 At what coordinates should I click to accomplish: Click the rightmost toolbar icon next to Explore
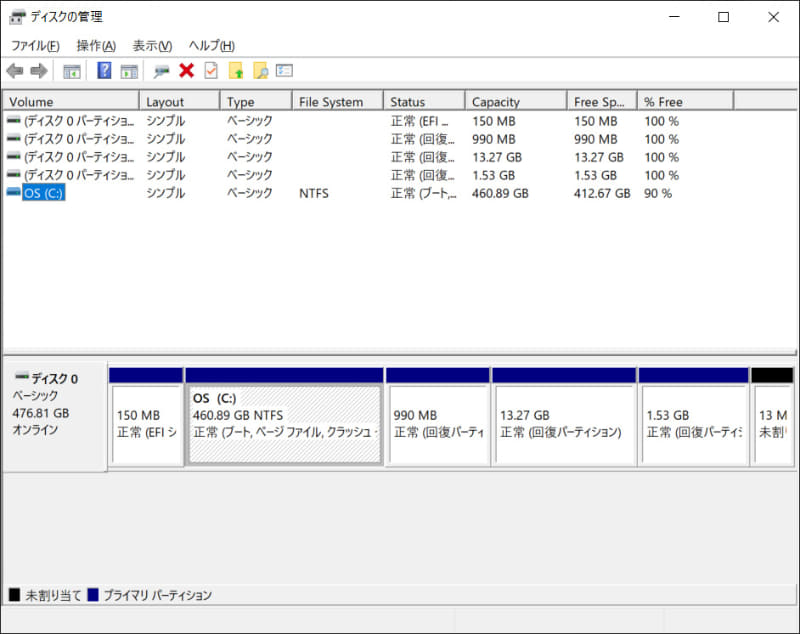tap(284, 70)
